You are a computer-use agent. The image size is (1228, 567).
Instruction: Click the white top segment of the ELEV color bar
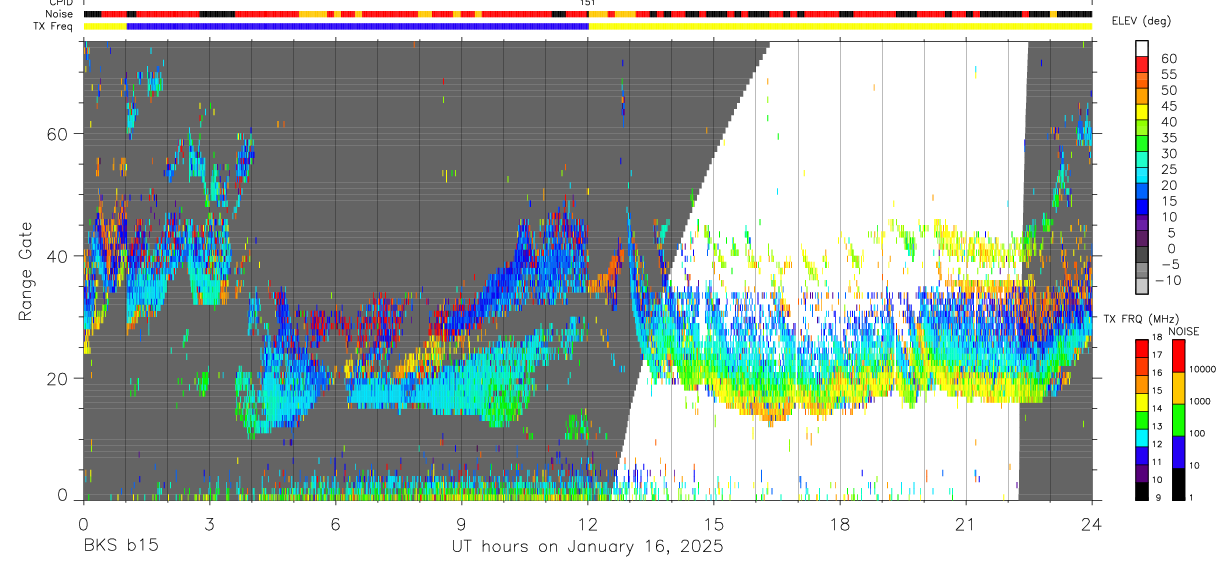(x=1142, y=48)
